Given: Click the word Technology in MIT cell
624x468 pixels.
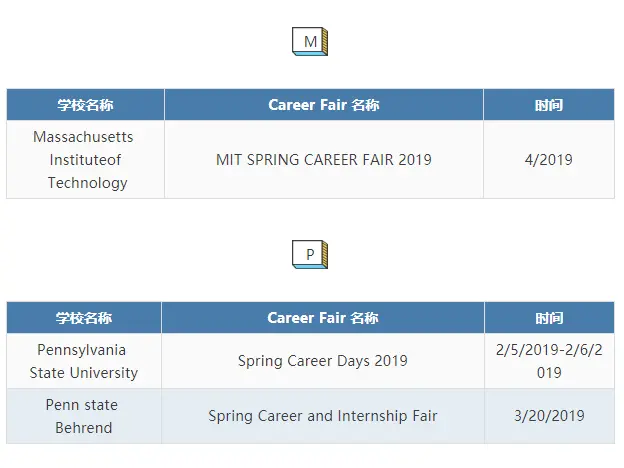Looking at the screenshot, I should click(x=88, y=183).
